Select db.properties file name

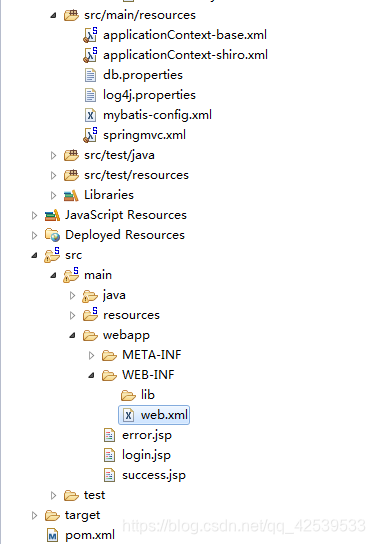coord(143,75)
